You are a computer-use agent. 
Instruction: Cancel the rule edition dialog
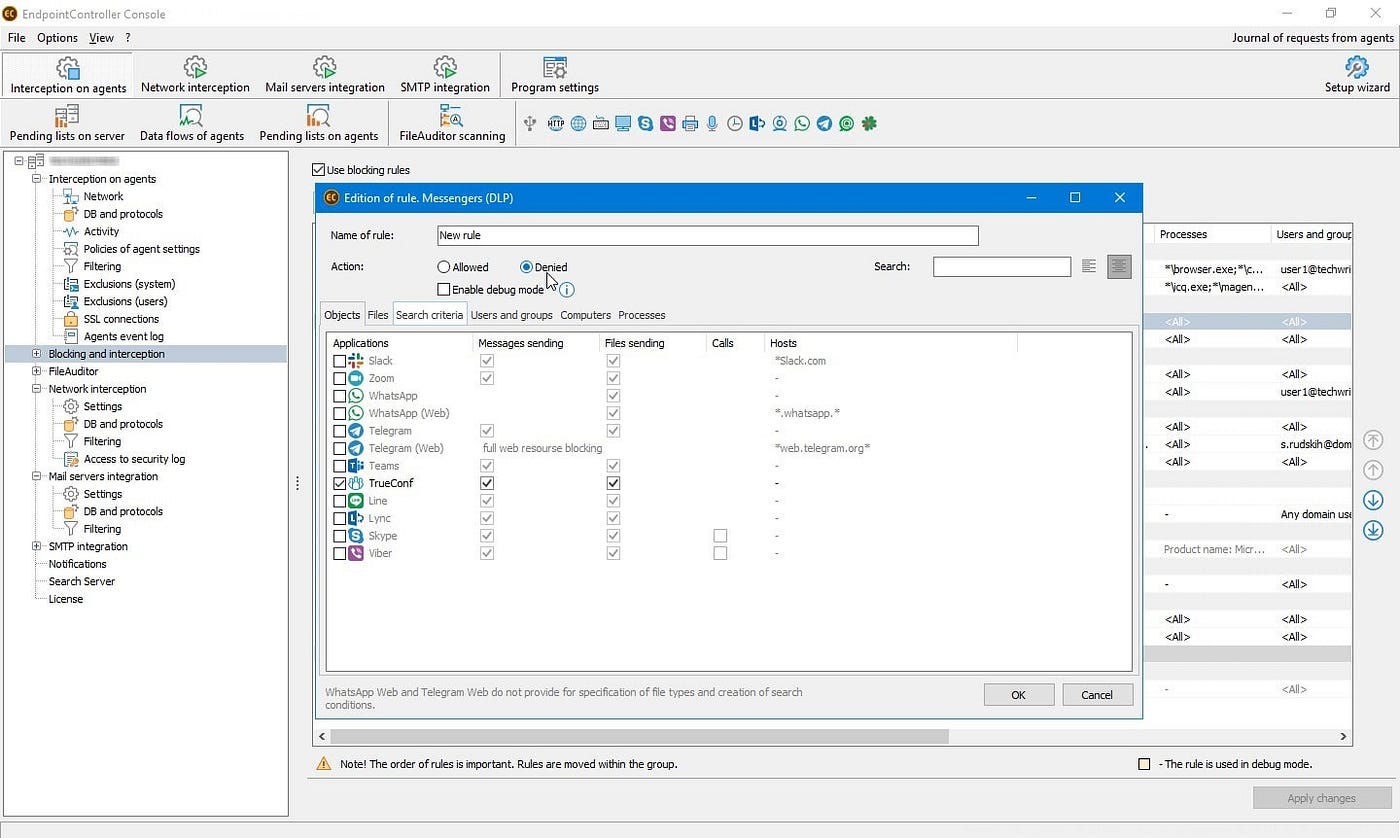coord(1097,695)
